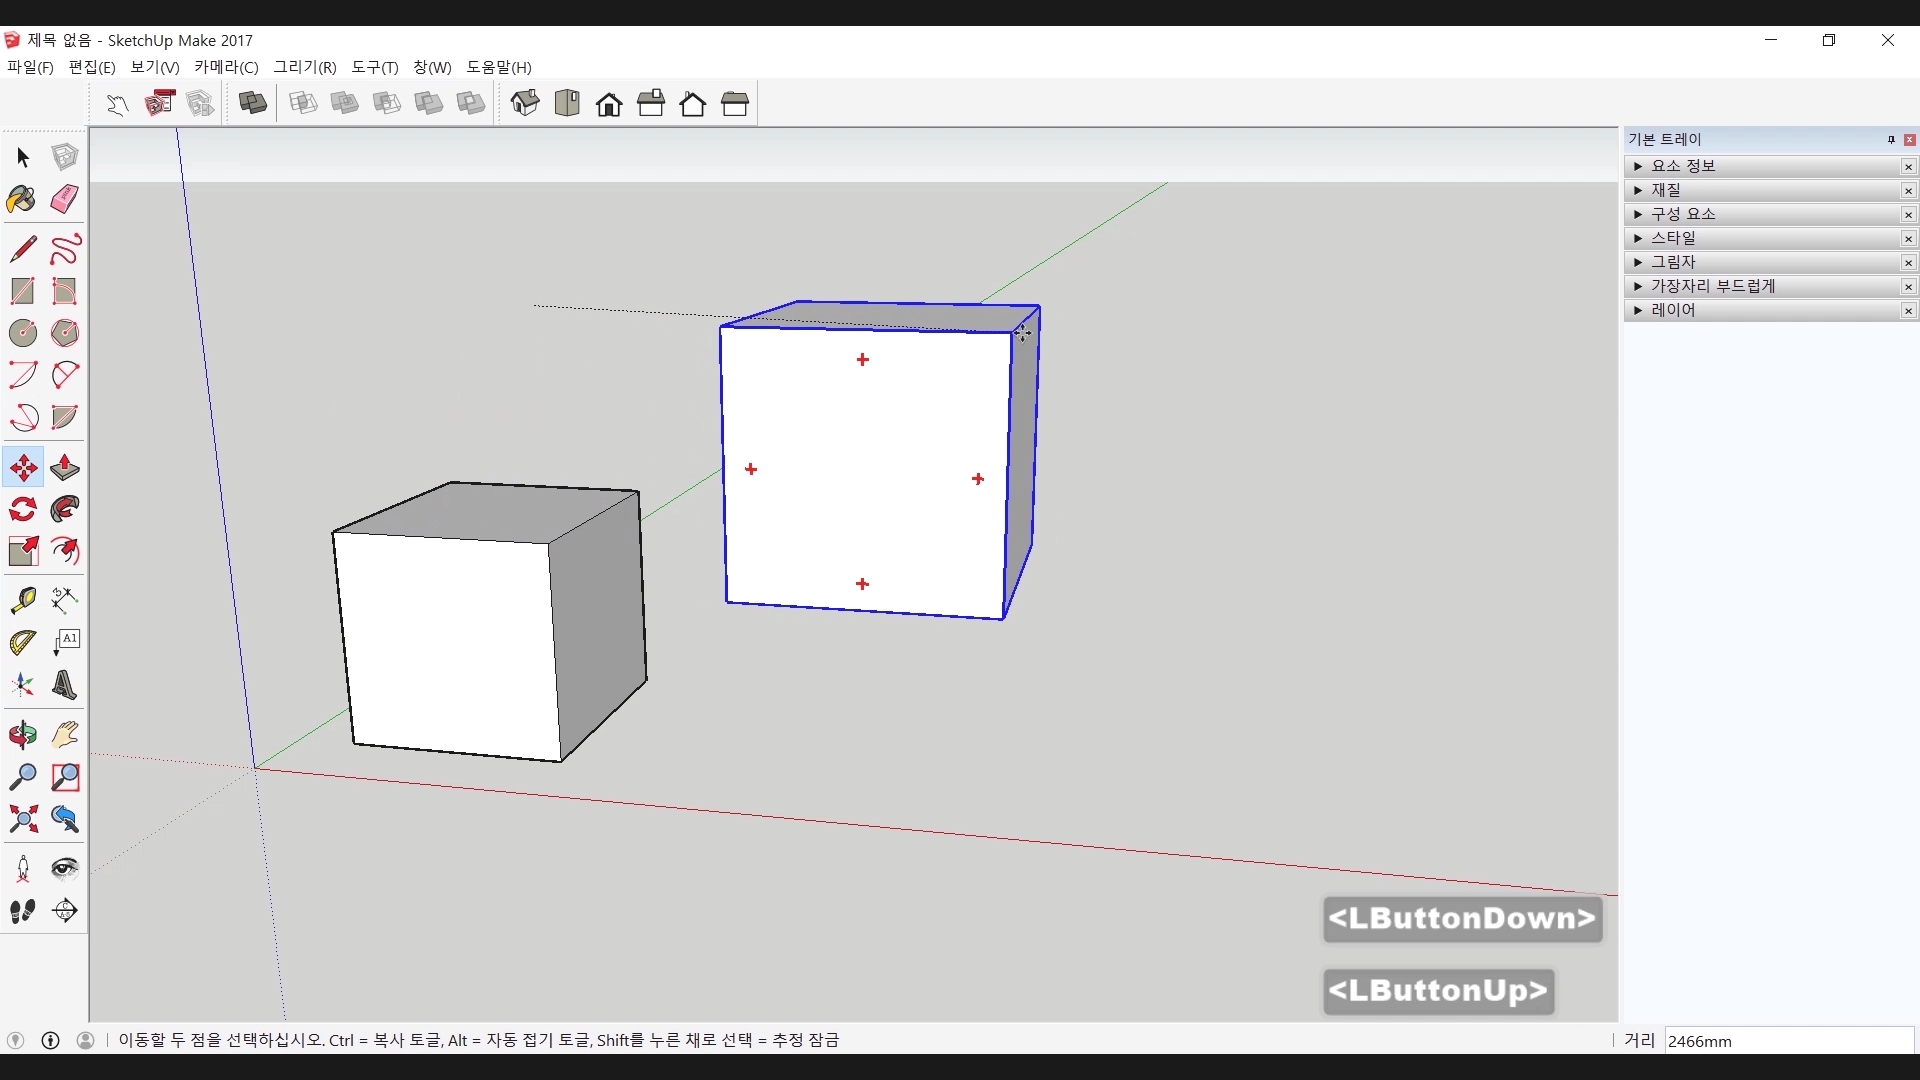Click the 거리 measurement input field
Viewport: 1920px width, 1080px height.
1788,1041
